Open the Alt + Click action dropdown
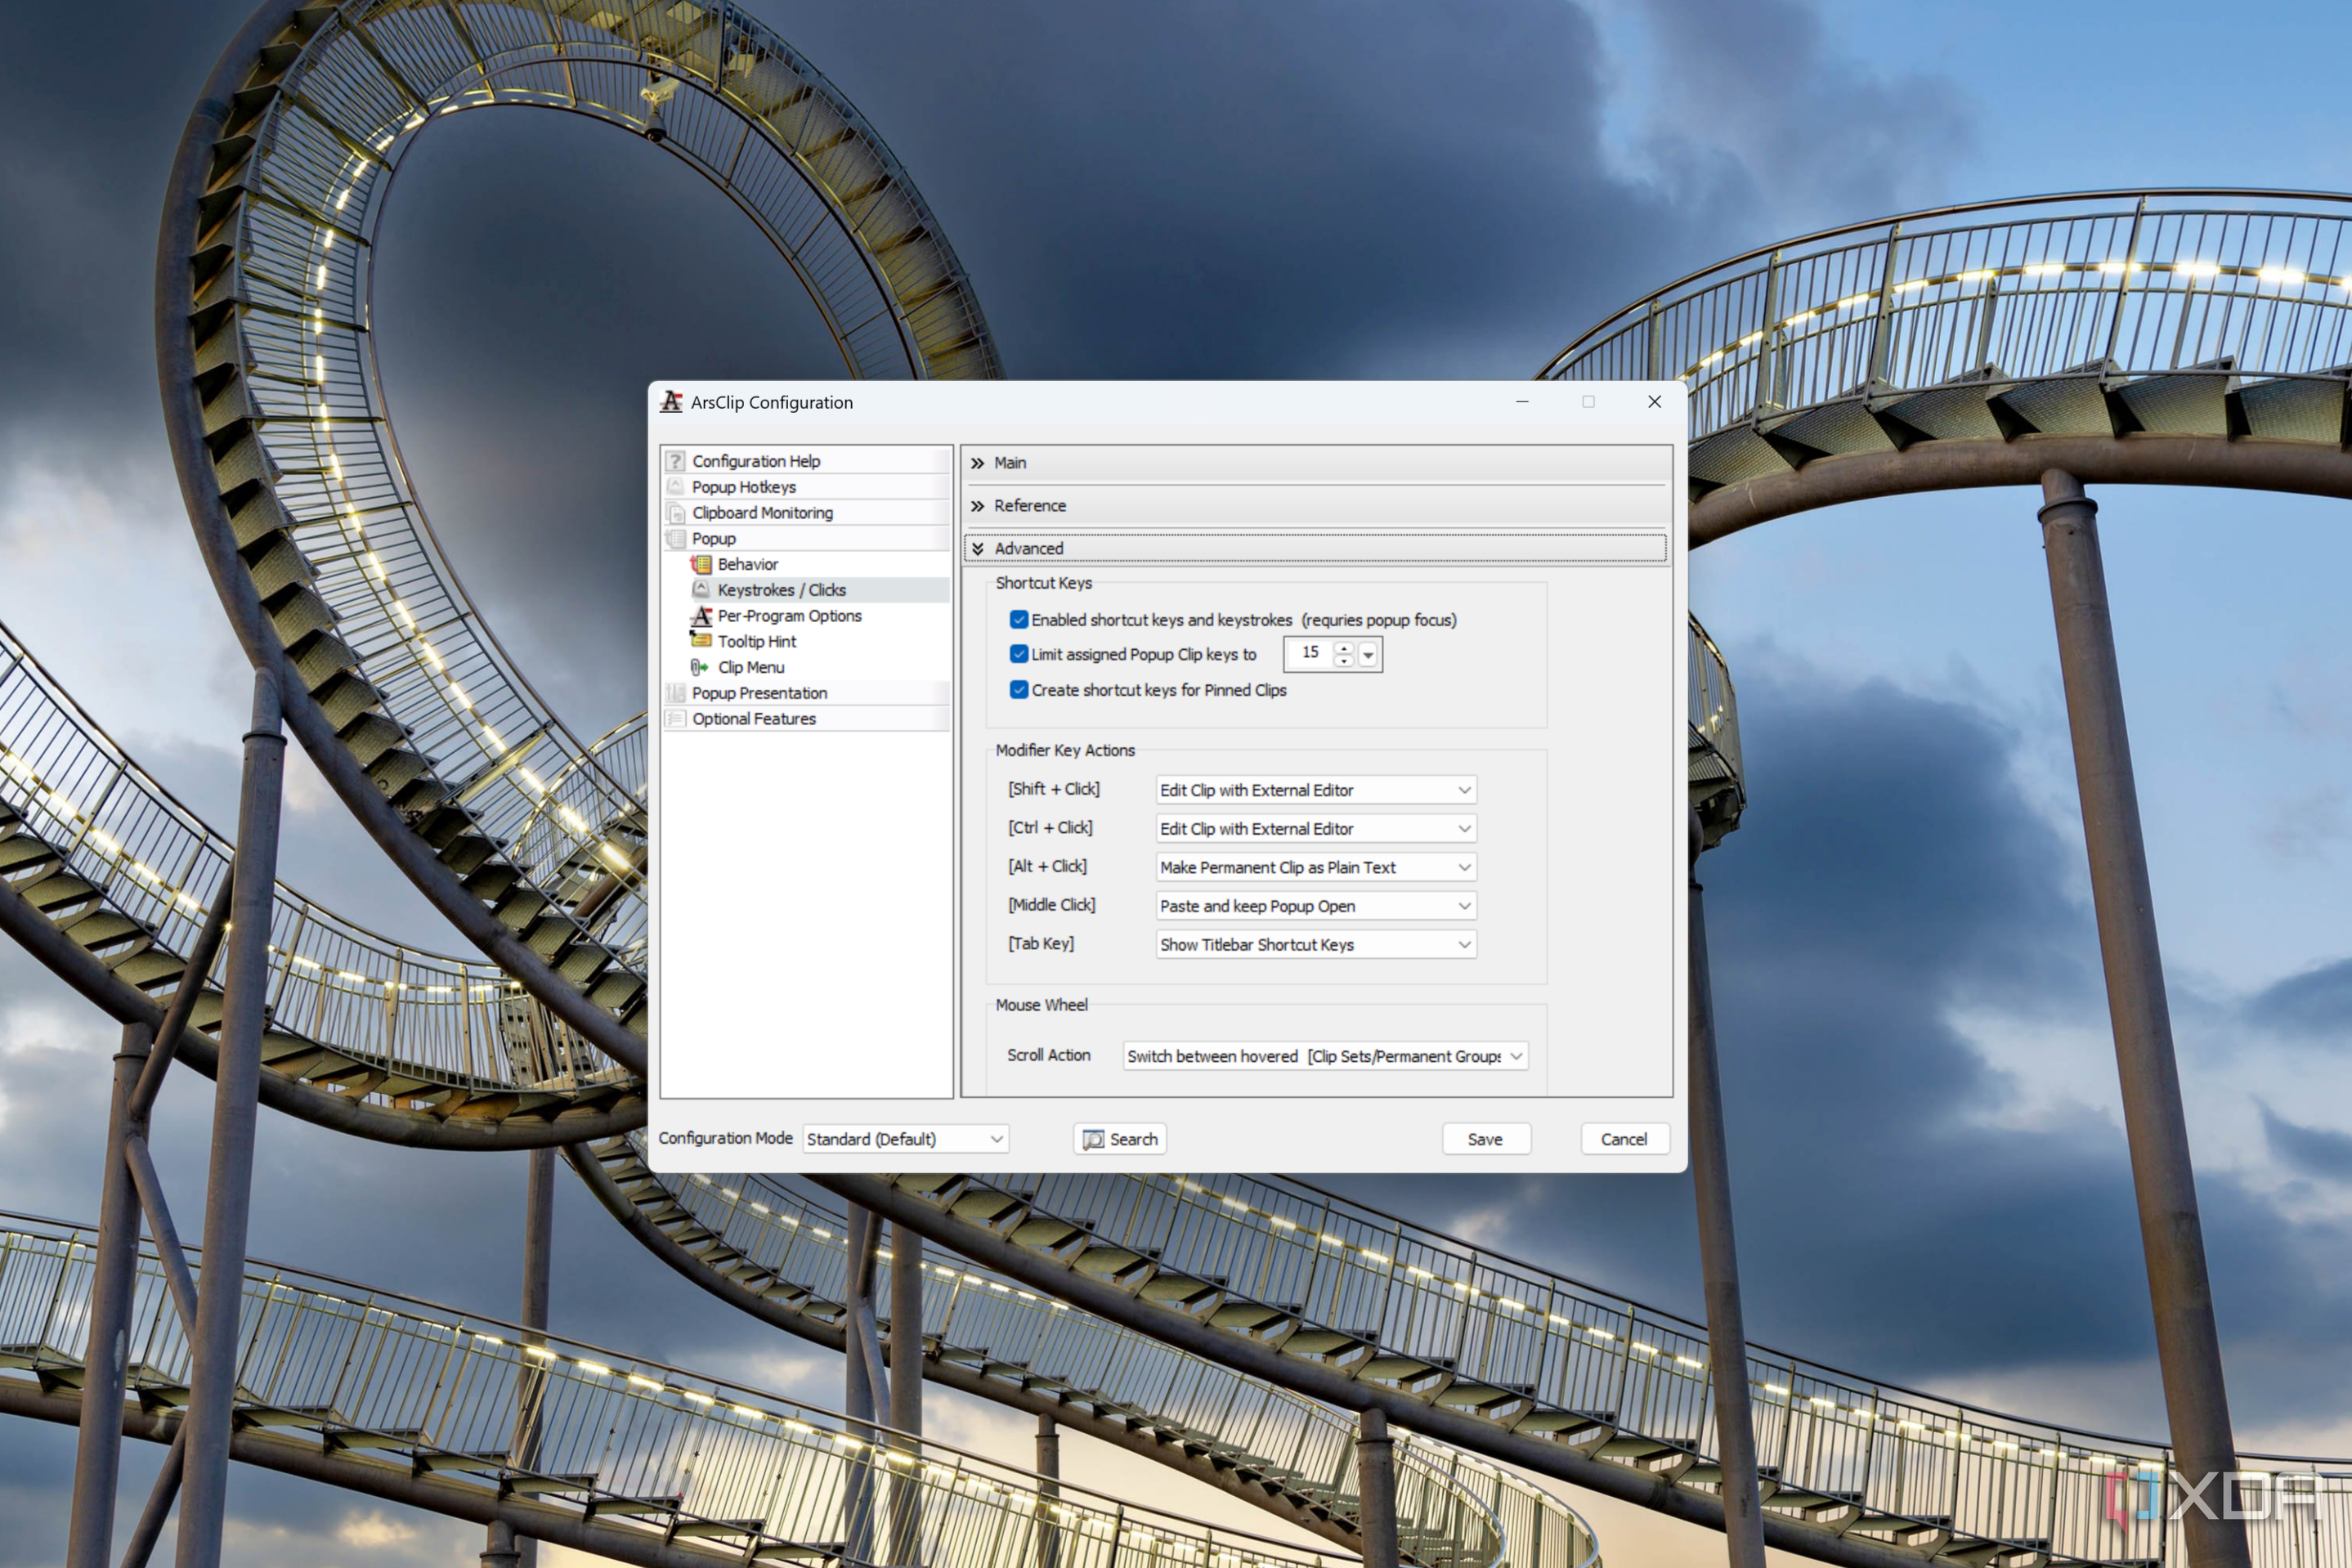The height and width of the screenshot is (1568, 2352). coord(1316,868)
